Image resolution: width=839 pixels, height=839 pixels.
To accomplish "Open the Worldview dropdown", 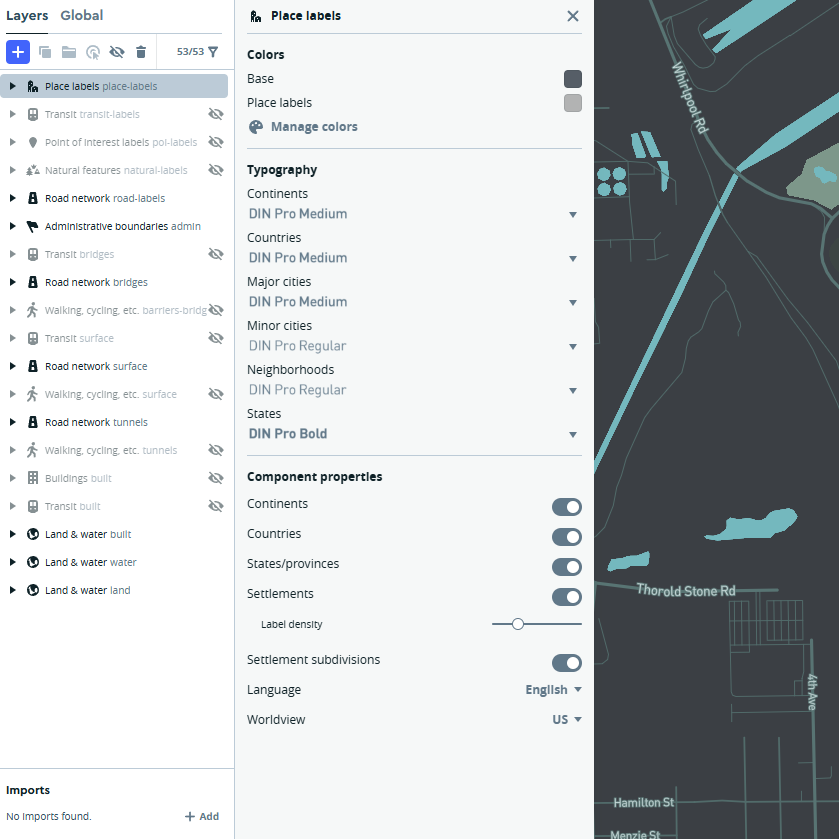I will tap(566, 719).
